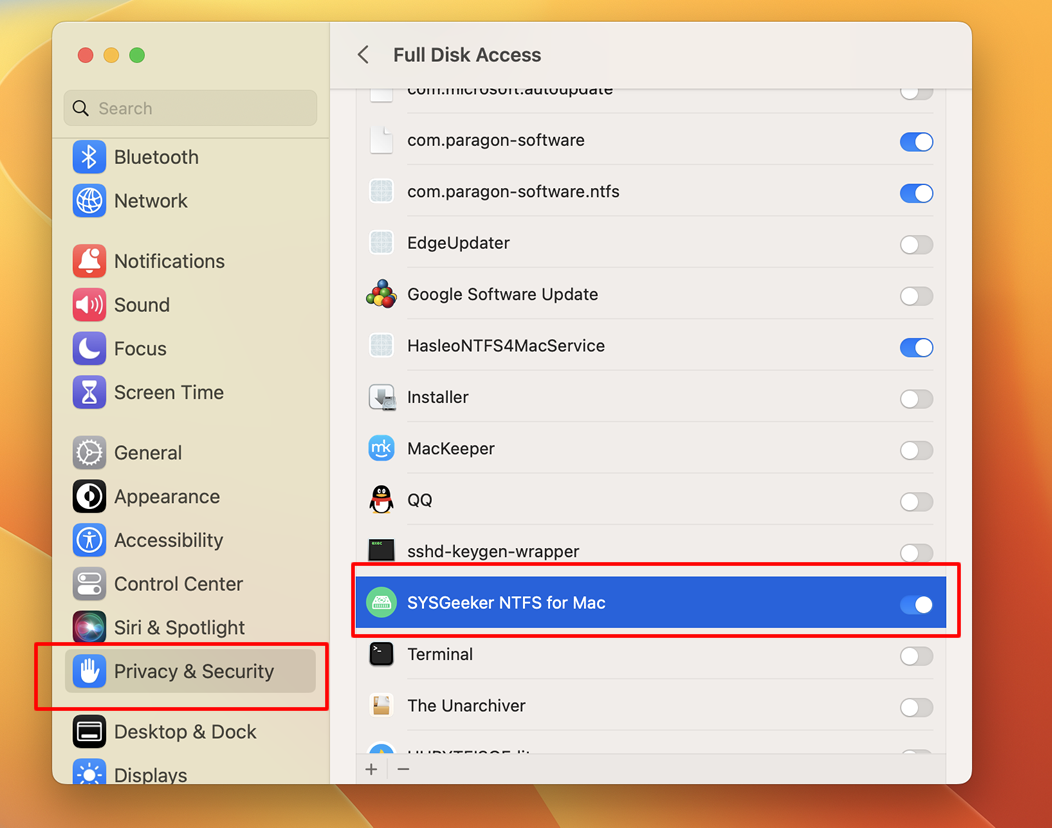Click The Unarchiver app icon
The image size is (1052, 828).
[x=381, y=705]
